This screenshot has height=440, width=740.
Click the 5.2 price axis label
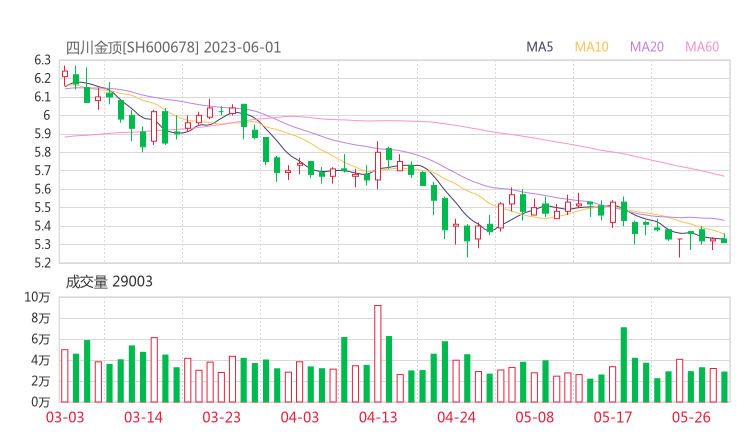pyautogui.click(x=42, y=262)
